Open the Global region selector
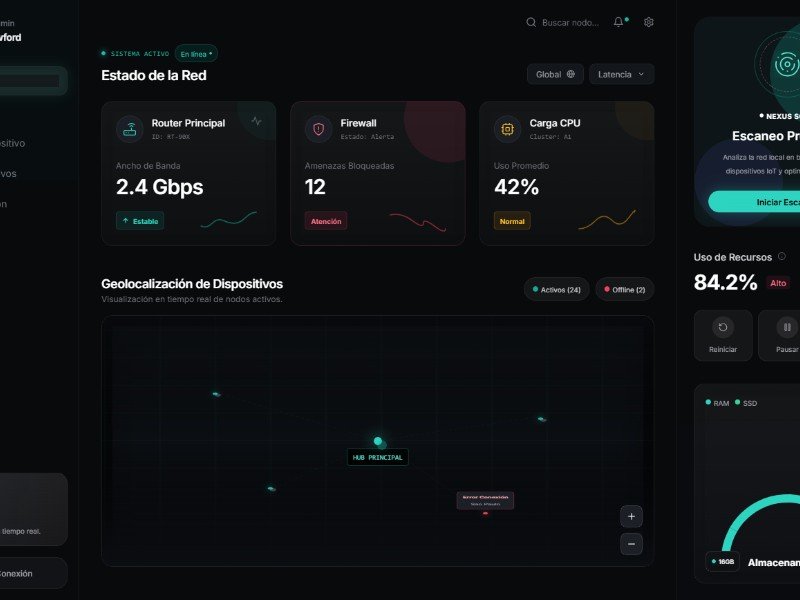 (x=555, y=74)
